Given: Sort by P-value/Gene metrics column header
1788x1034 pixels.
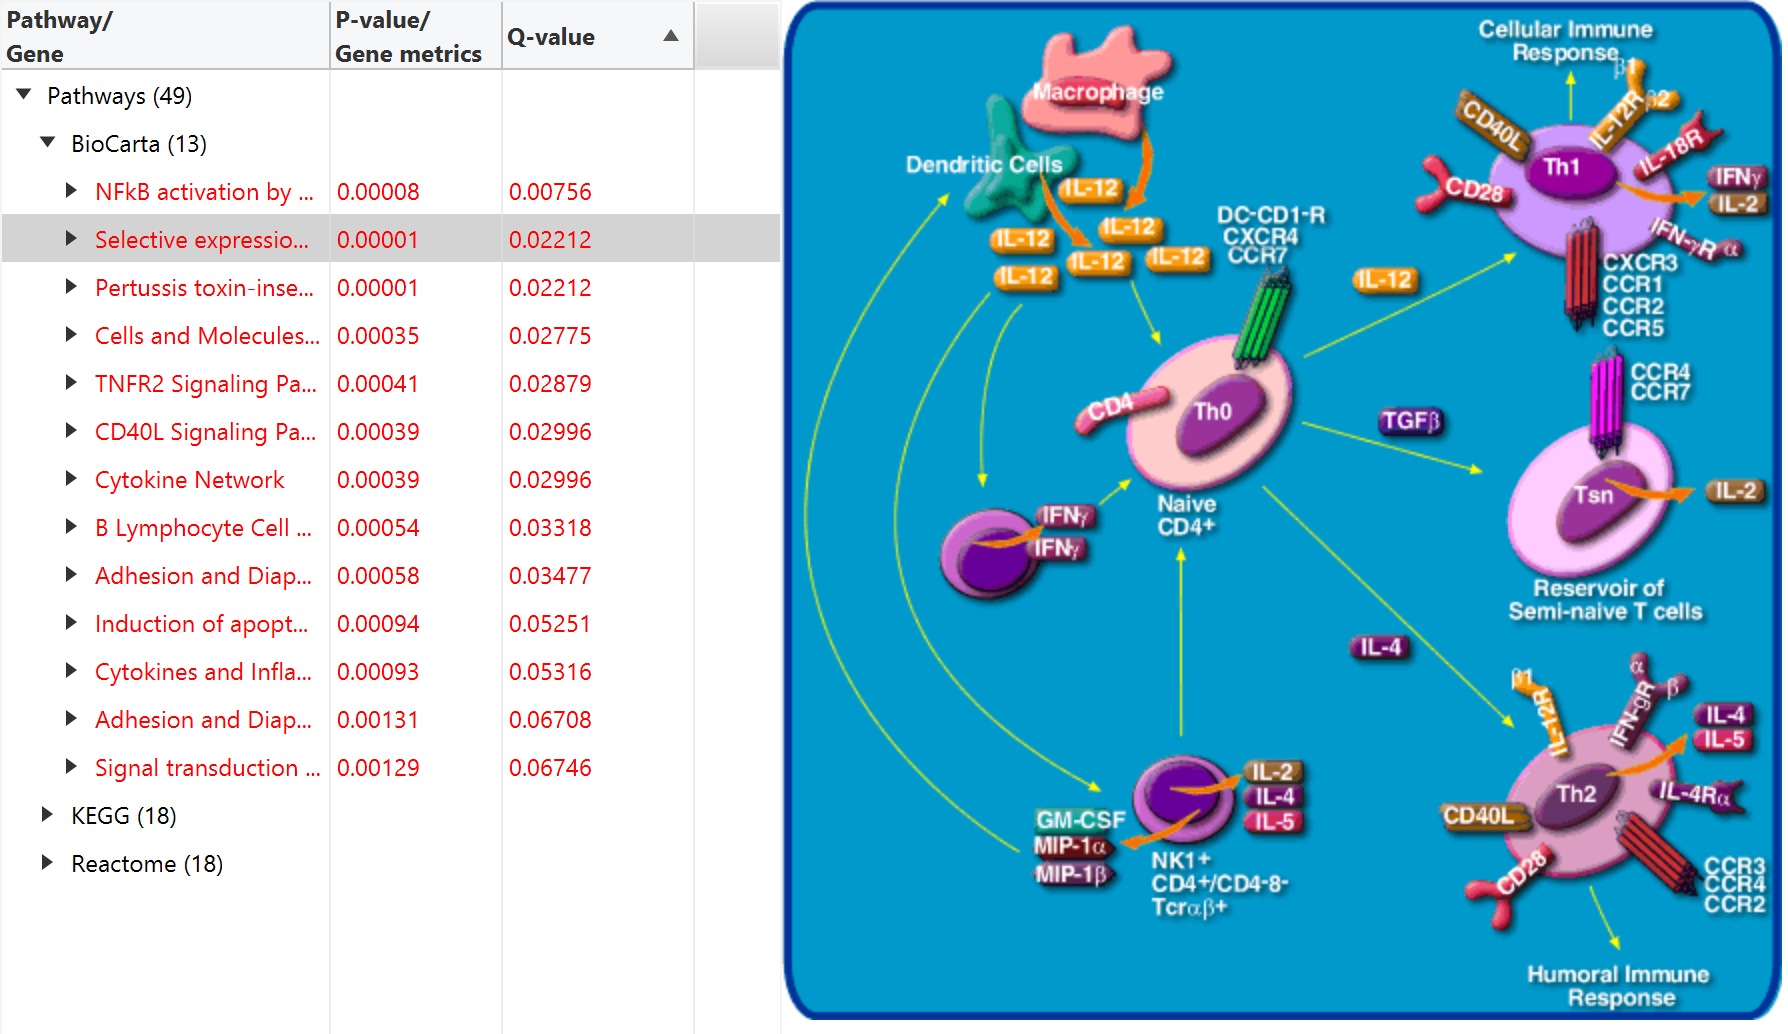Looking at the screenshot, I should point(415,36).
